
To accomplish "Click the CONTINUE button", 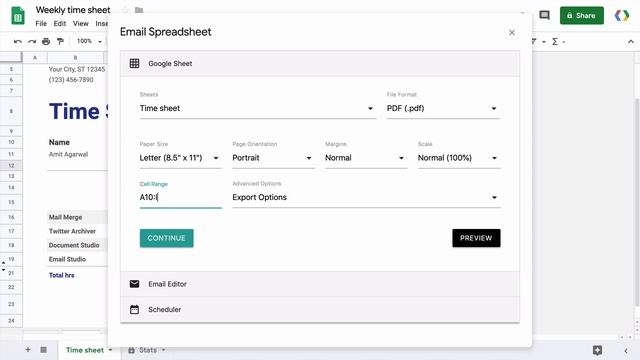I will [167, 238].
